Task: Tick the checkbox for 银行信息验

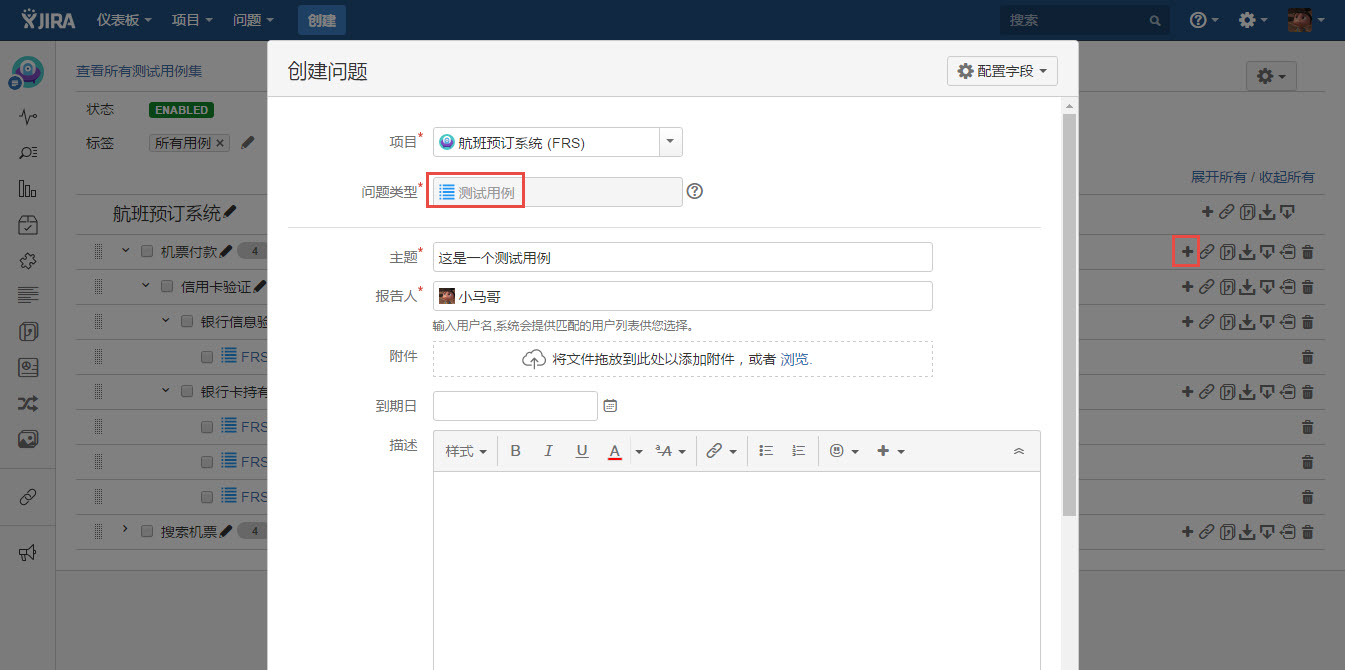Action: coord(187,322)
